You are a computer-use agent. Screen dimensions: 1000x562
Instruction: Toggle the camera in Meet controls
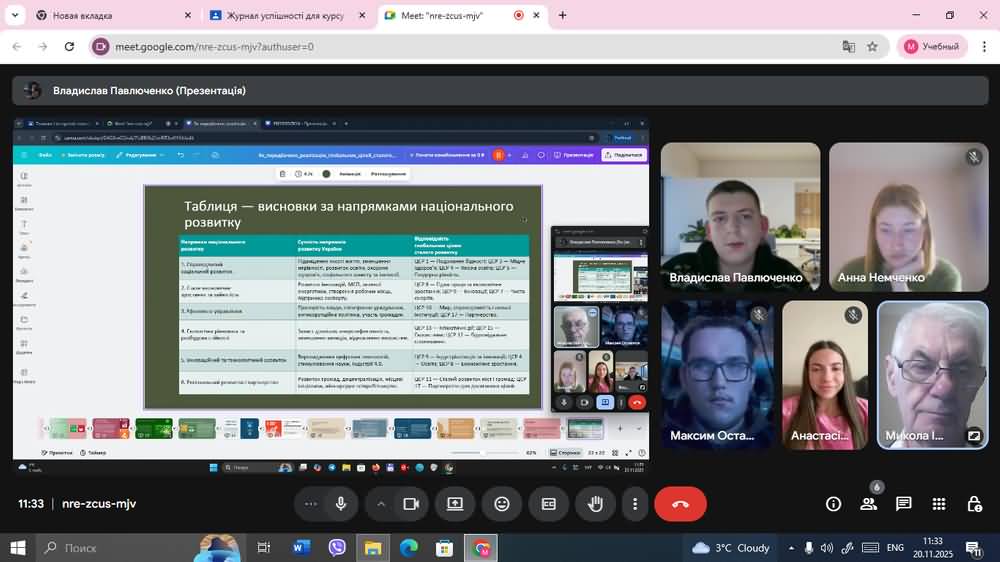coord(411,504)
